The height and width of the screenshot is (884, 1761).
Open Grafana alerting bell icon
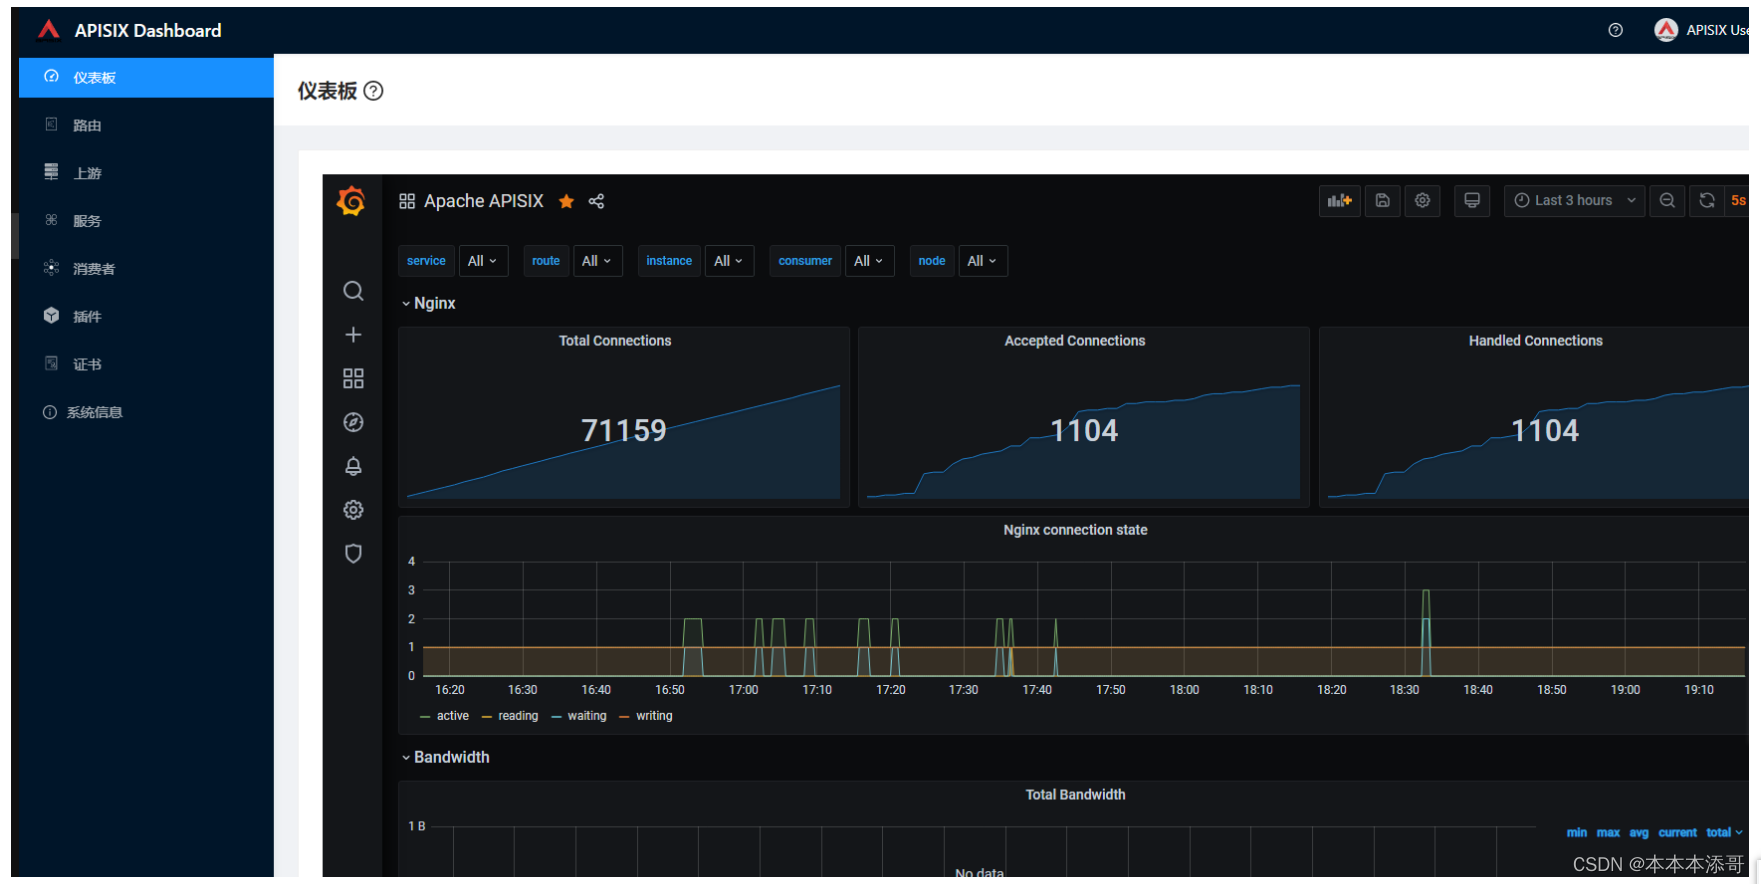click(x=353, y=466)
